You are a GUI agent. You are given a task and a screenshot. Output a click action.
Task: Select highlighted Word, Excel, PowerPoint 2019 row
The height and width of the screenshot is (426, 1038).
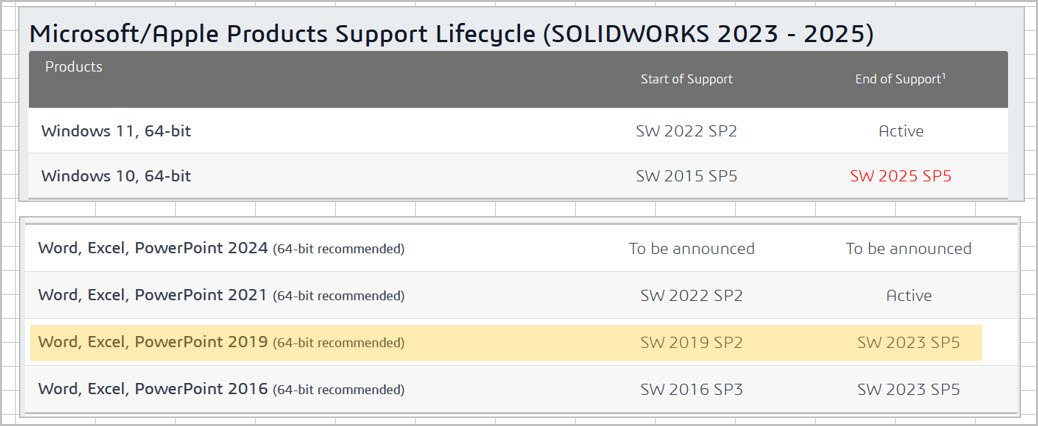coord(506,343)
